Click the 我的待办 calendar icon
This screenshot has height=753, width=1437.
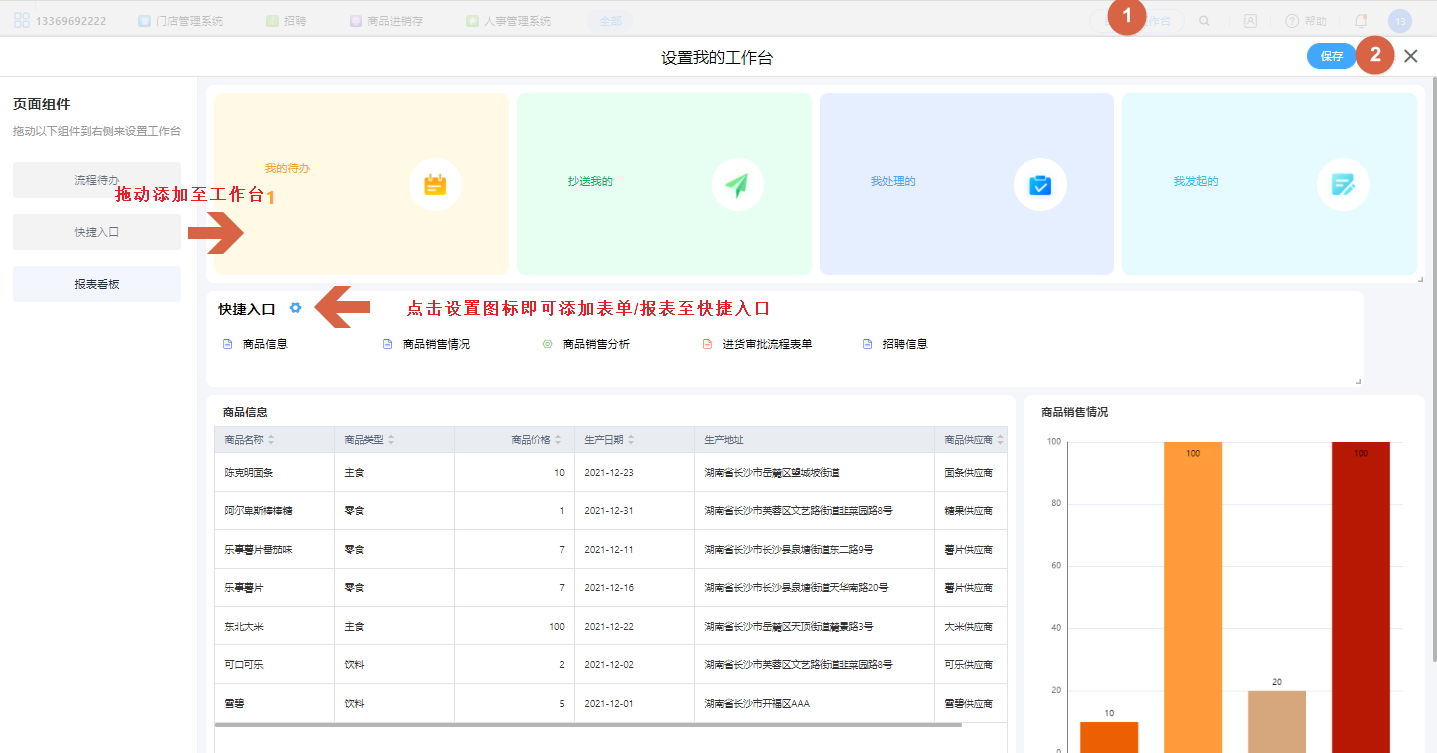click(435, 185)
